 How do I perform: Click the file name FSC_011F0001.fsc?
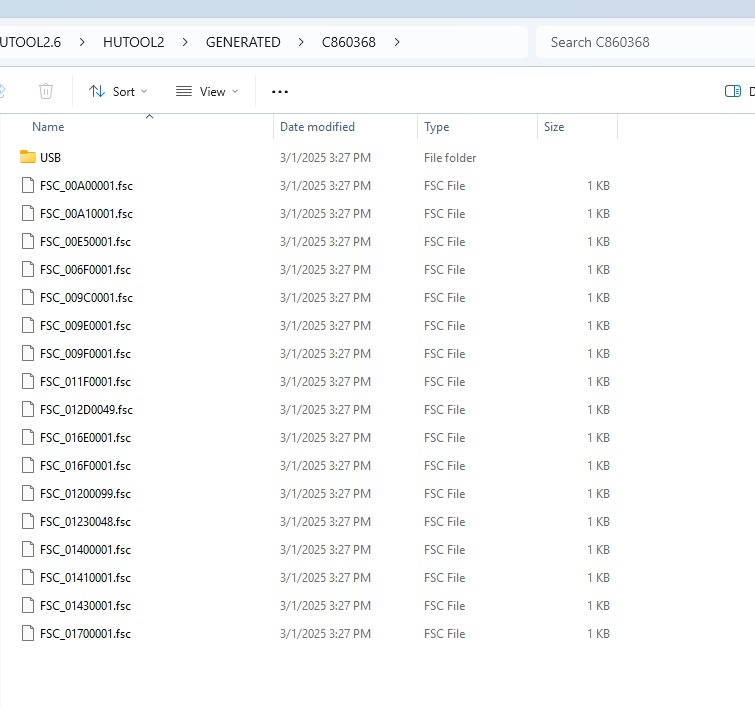point(85,382)
